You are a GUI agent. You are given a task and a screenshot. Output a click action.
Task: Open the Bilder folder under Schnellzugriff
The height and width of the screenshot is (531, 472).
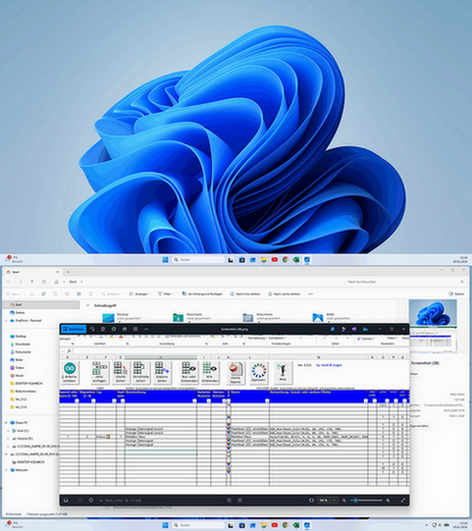click(x=331, y=317)
